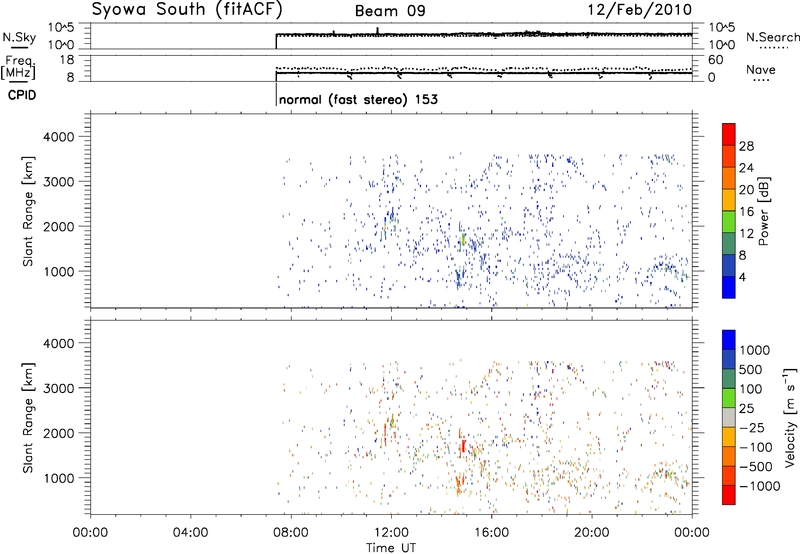Click the Slant Range label of power panel

[28, 211]
